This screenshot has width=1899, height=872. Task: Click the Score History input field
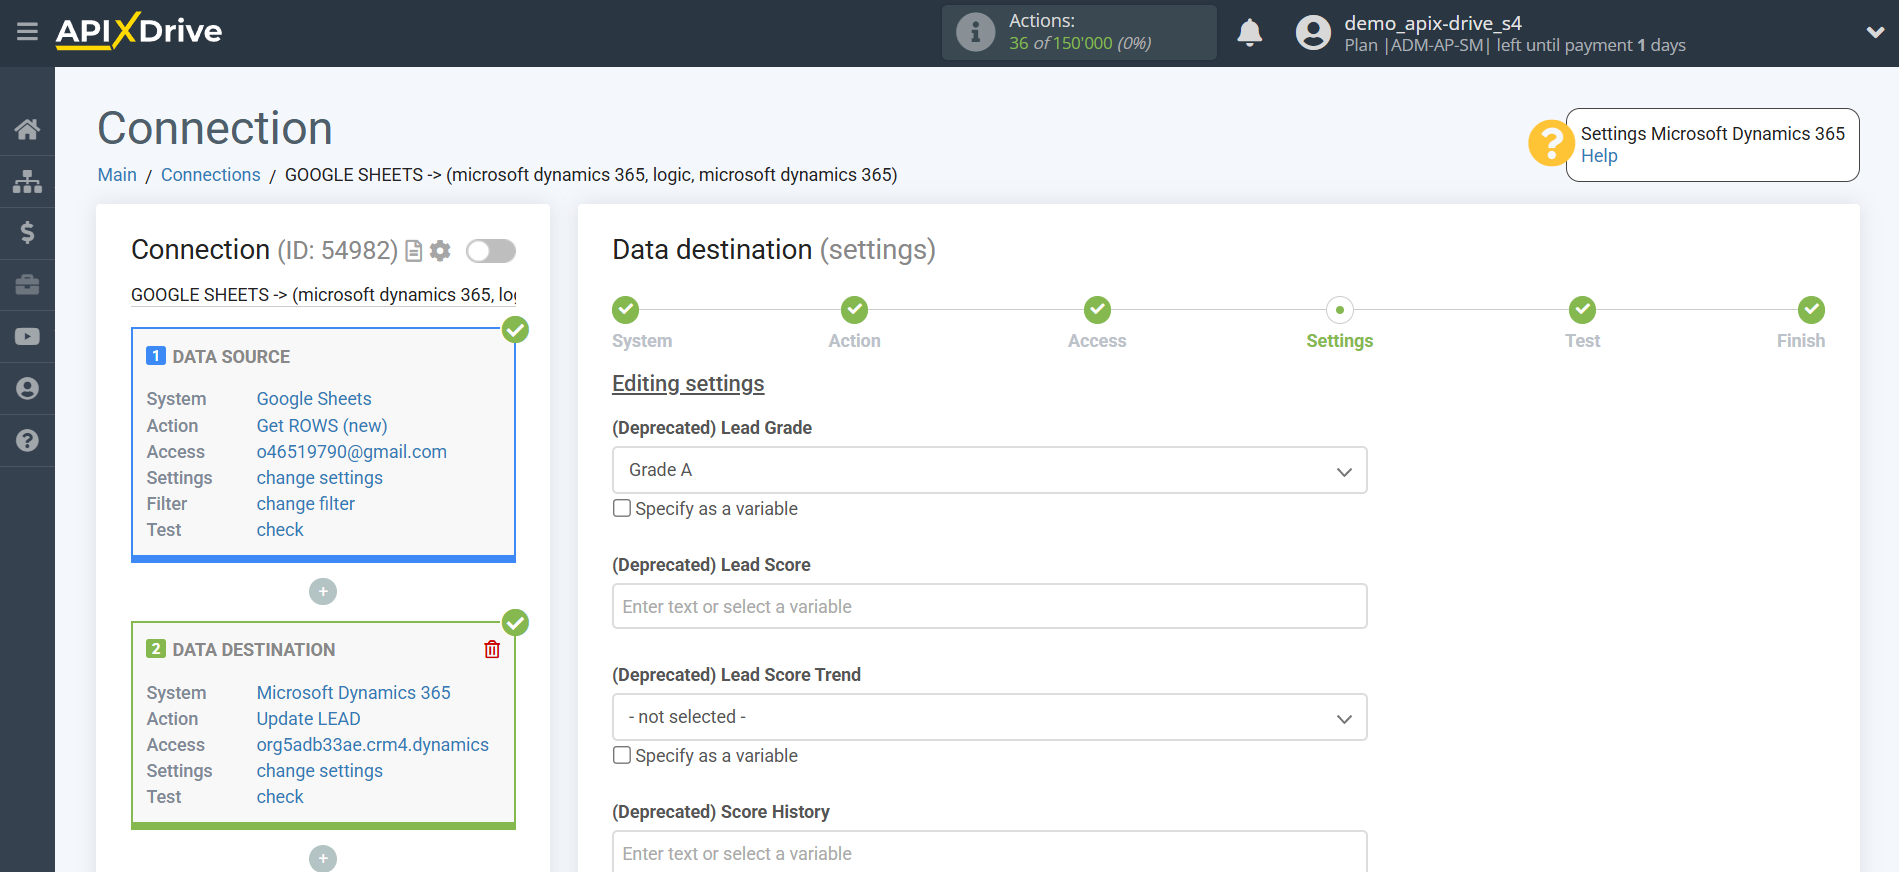click(x=989, y=852)
